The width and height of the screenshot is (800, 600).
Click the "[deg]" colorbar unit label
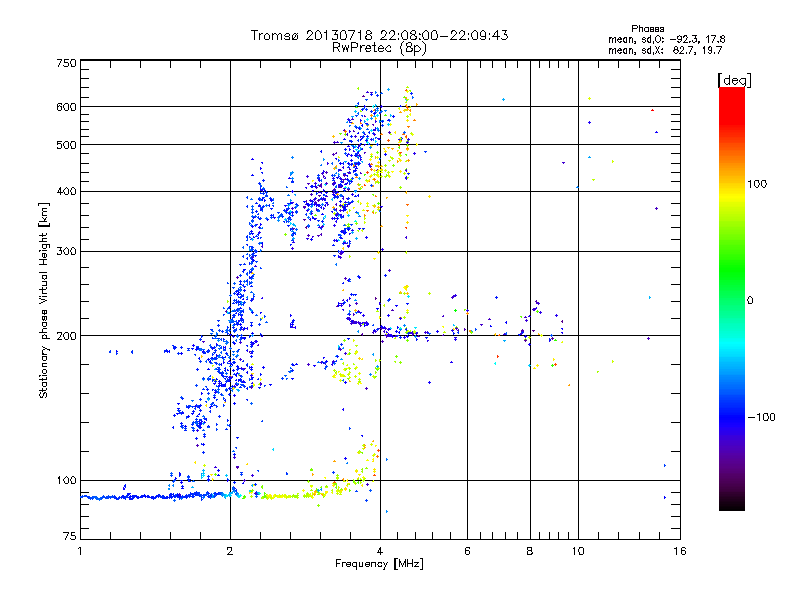pos(734,81)
